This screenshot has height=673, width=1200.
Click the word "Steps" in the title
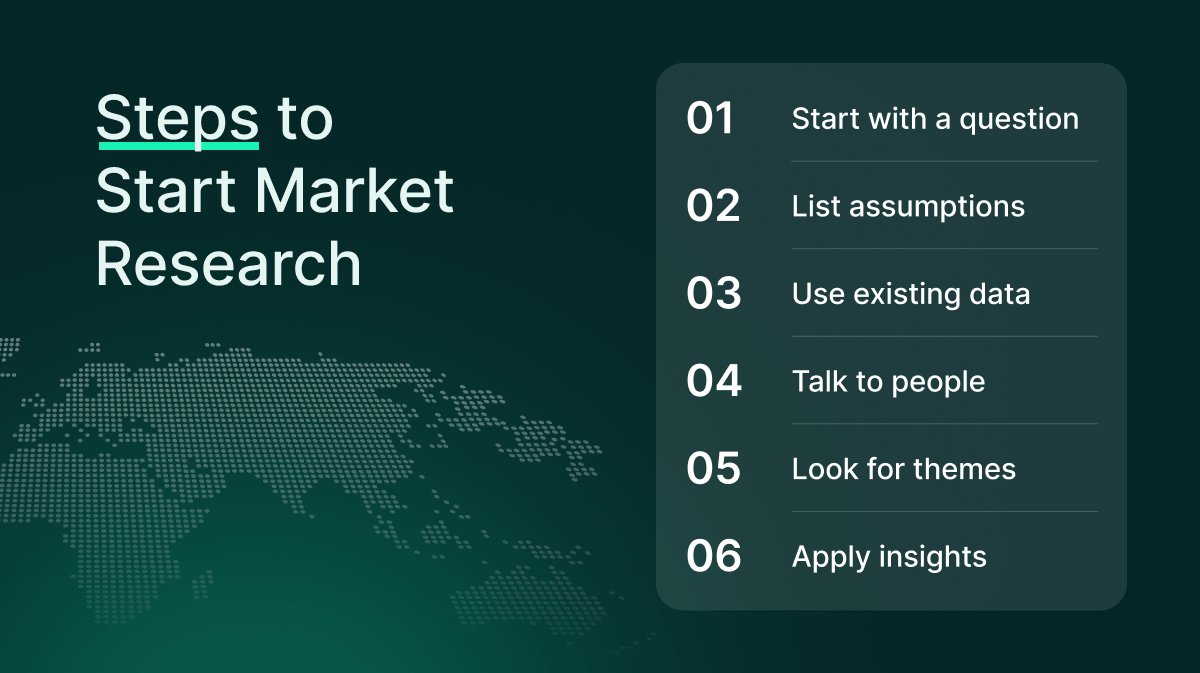(177, 118)
